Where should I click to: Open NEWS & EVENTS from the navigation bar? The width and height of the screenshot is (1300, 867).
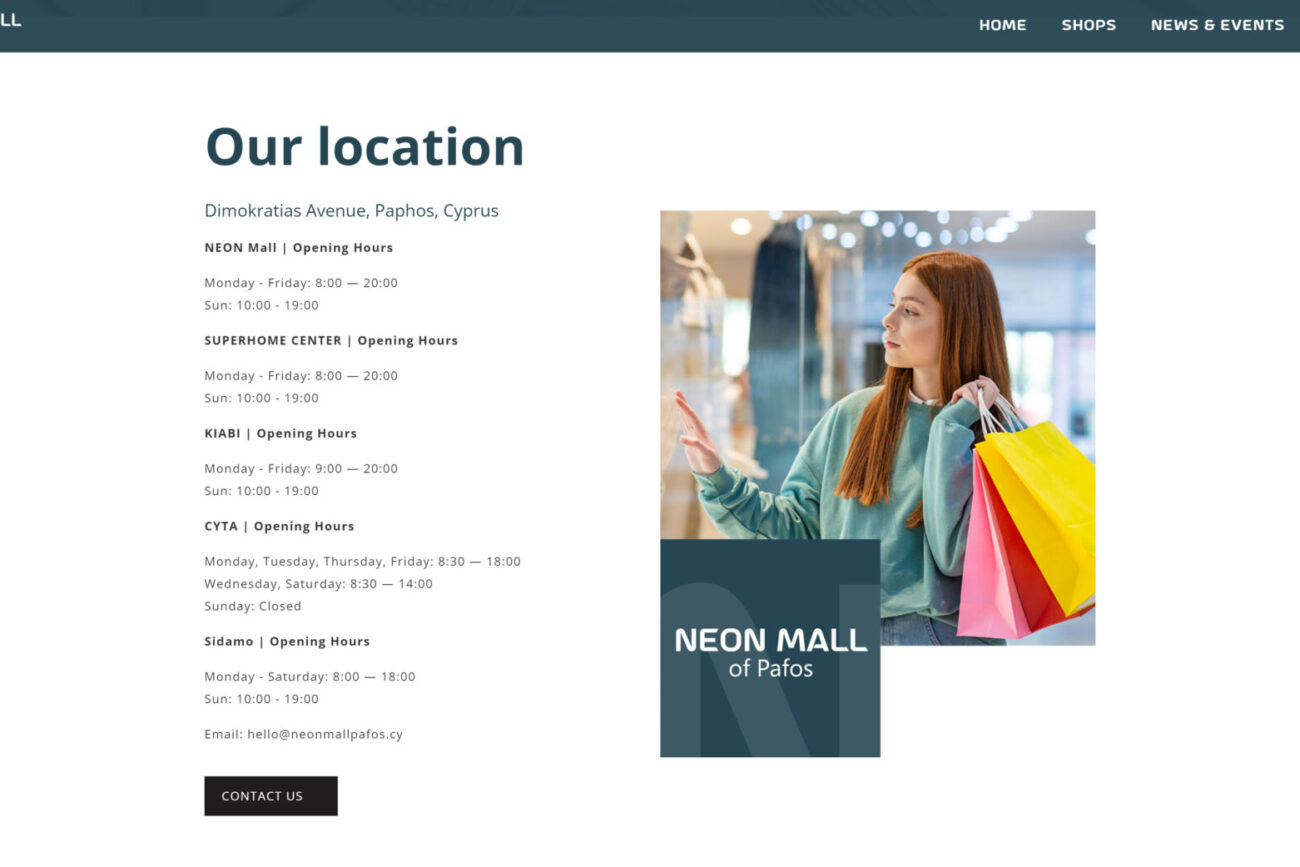pyautogui.click(x=1217, y=25)
